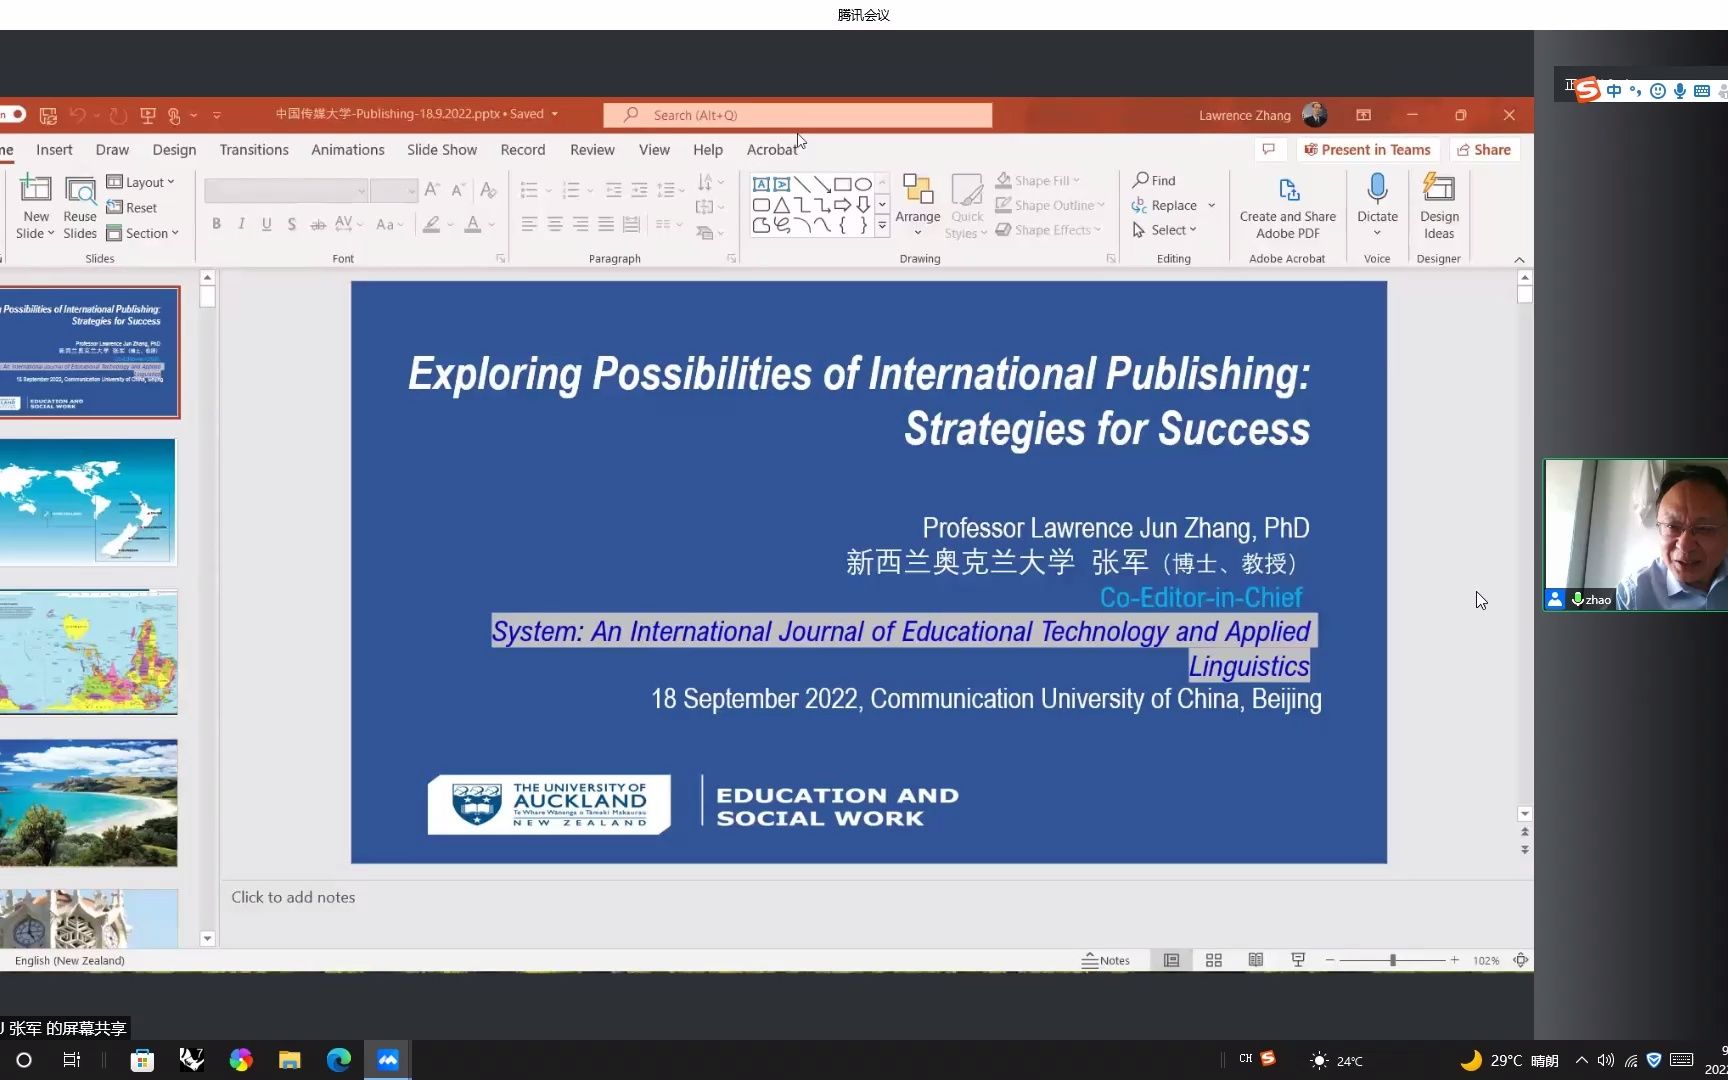Click Create and Share Adobe PDF
Screen dimensions: 1728x1080
(x=1288, y=207)
